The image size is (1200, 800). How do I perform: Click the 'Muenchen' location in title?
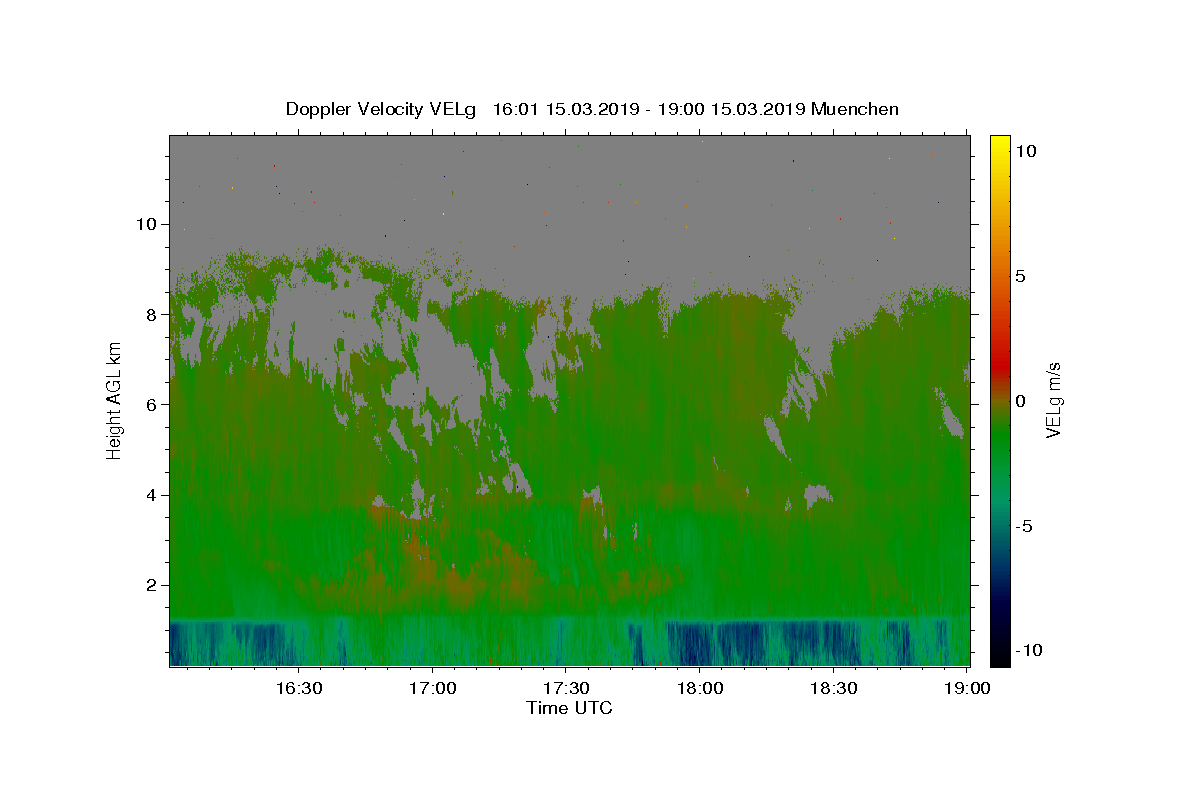pyautogui.click(x=855, y=109)
